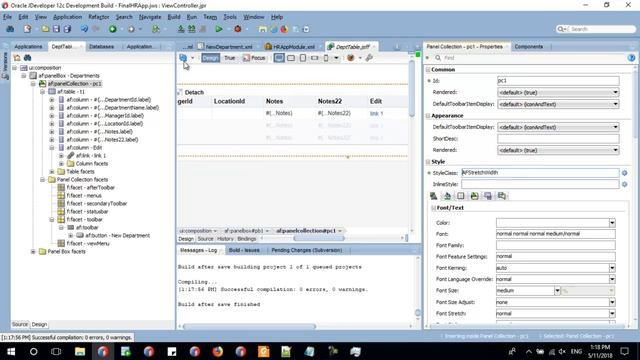
Task: Open Firefox from the Windows taskbar
Action: [x=218, y=351]
